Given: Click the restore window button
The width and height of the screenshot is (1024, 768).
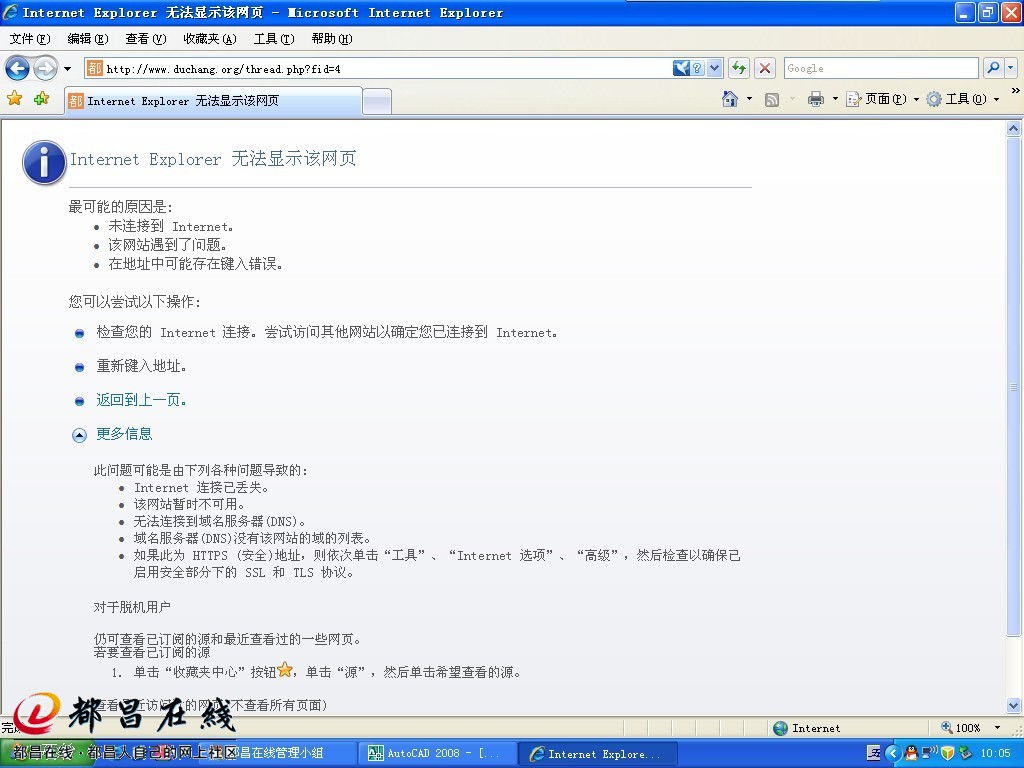Looking at the screenshot, I should (988, 12).
